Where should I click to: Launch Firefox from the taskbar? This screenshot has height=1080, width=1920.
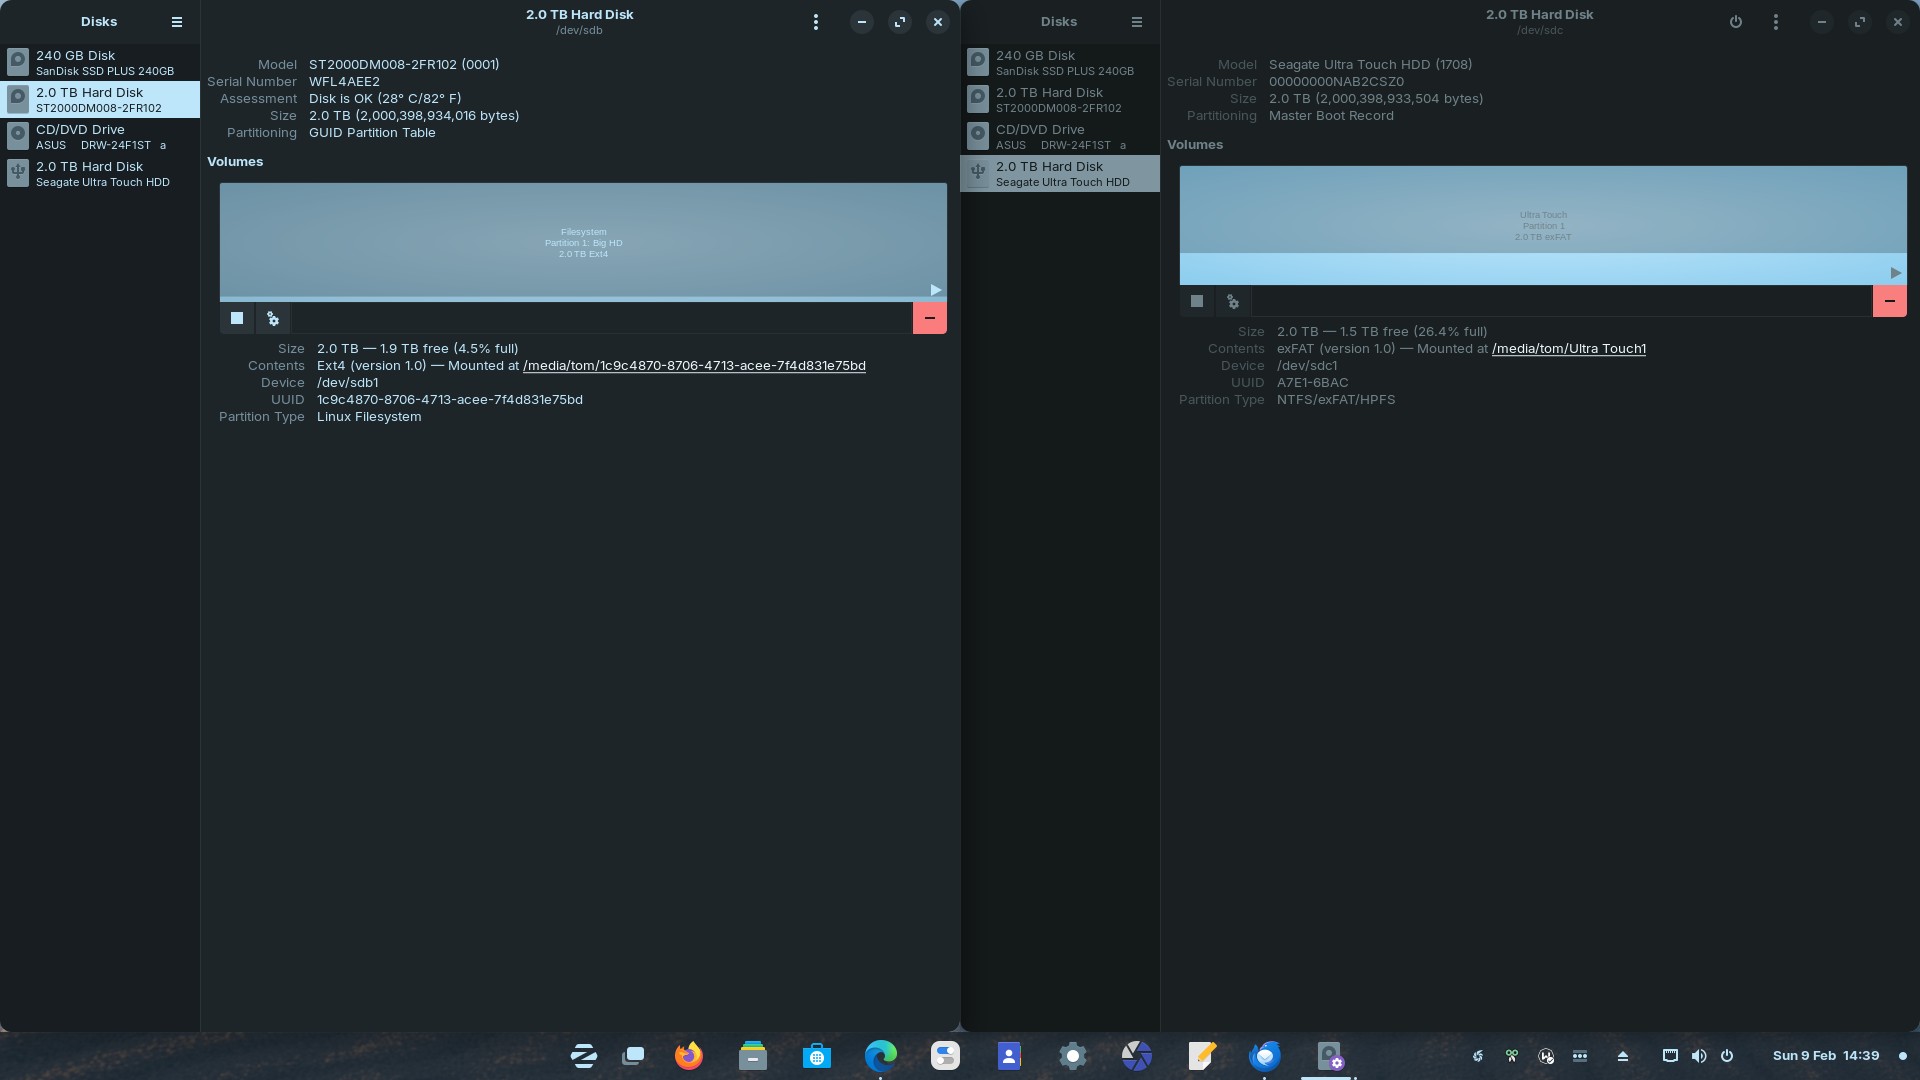pos(689,1056)
